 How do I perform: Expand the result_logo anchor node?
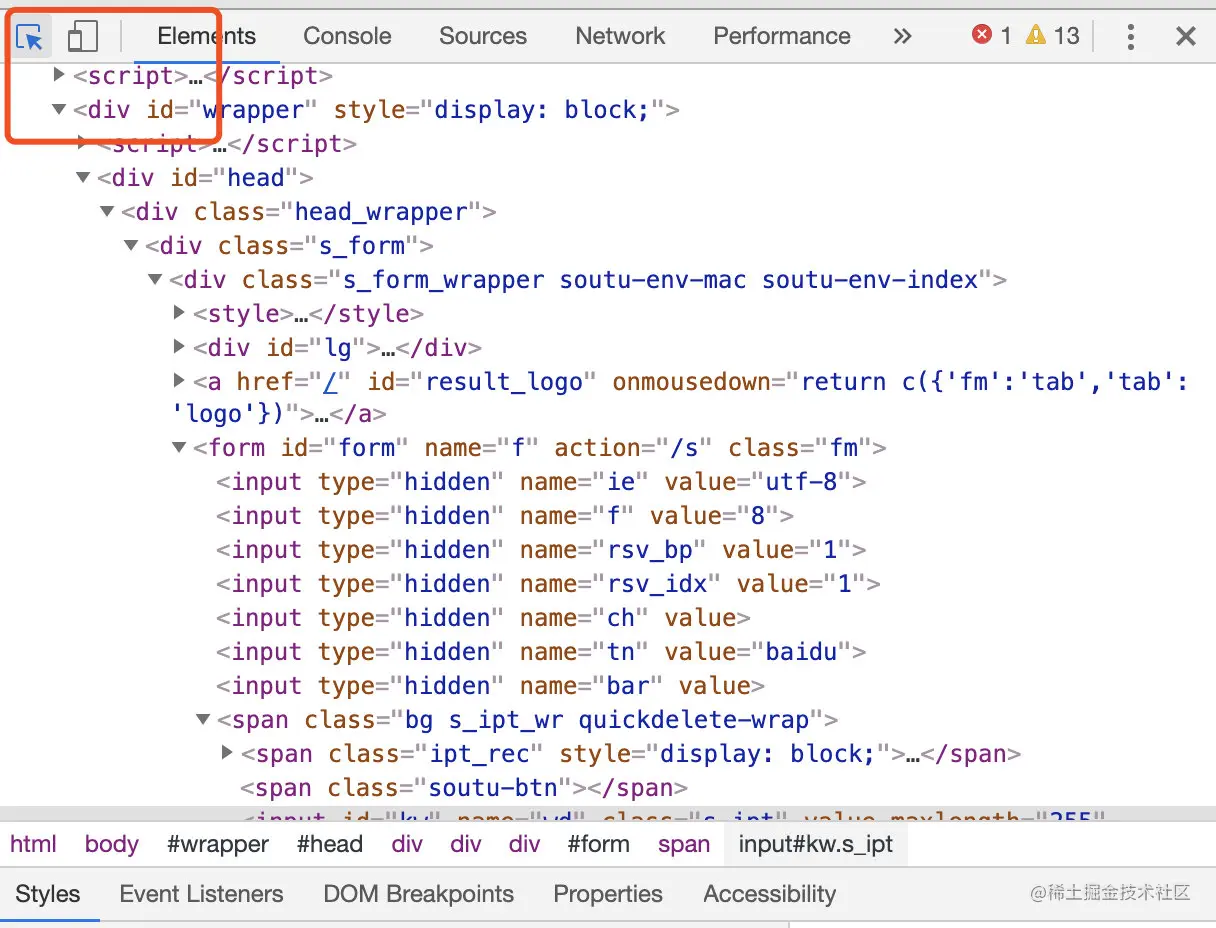click(x=179, y=381)
